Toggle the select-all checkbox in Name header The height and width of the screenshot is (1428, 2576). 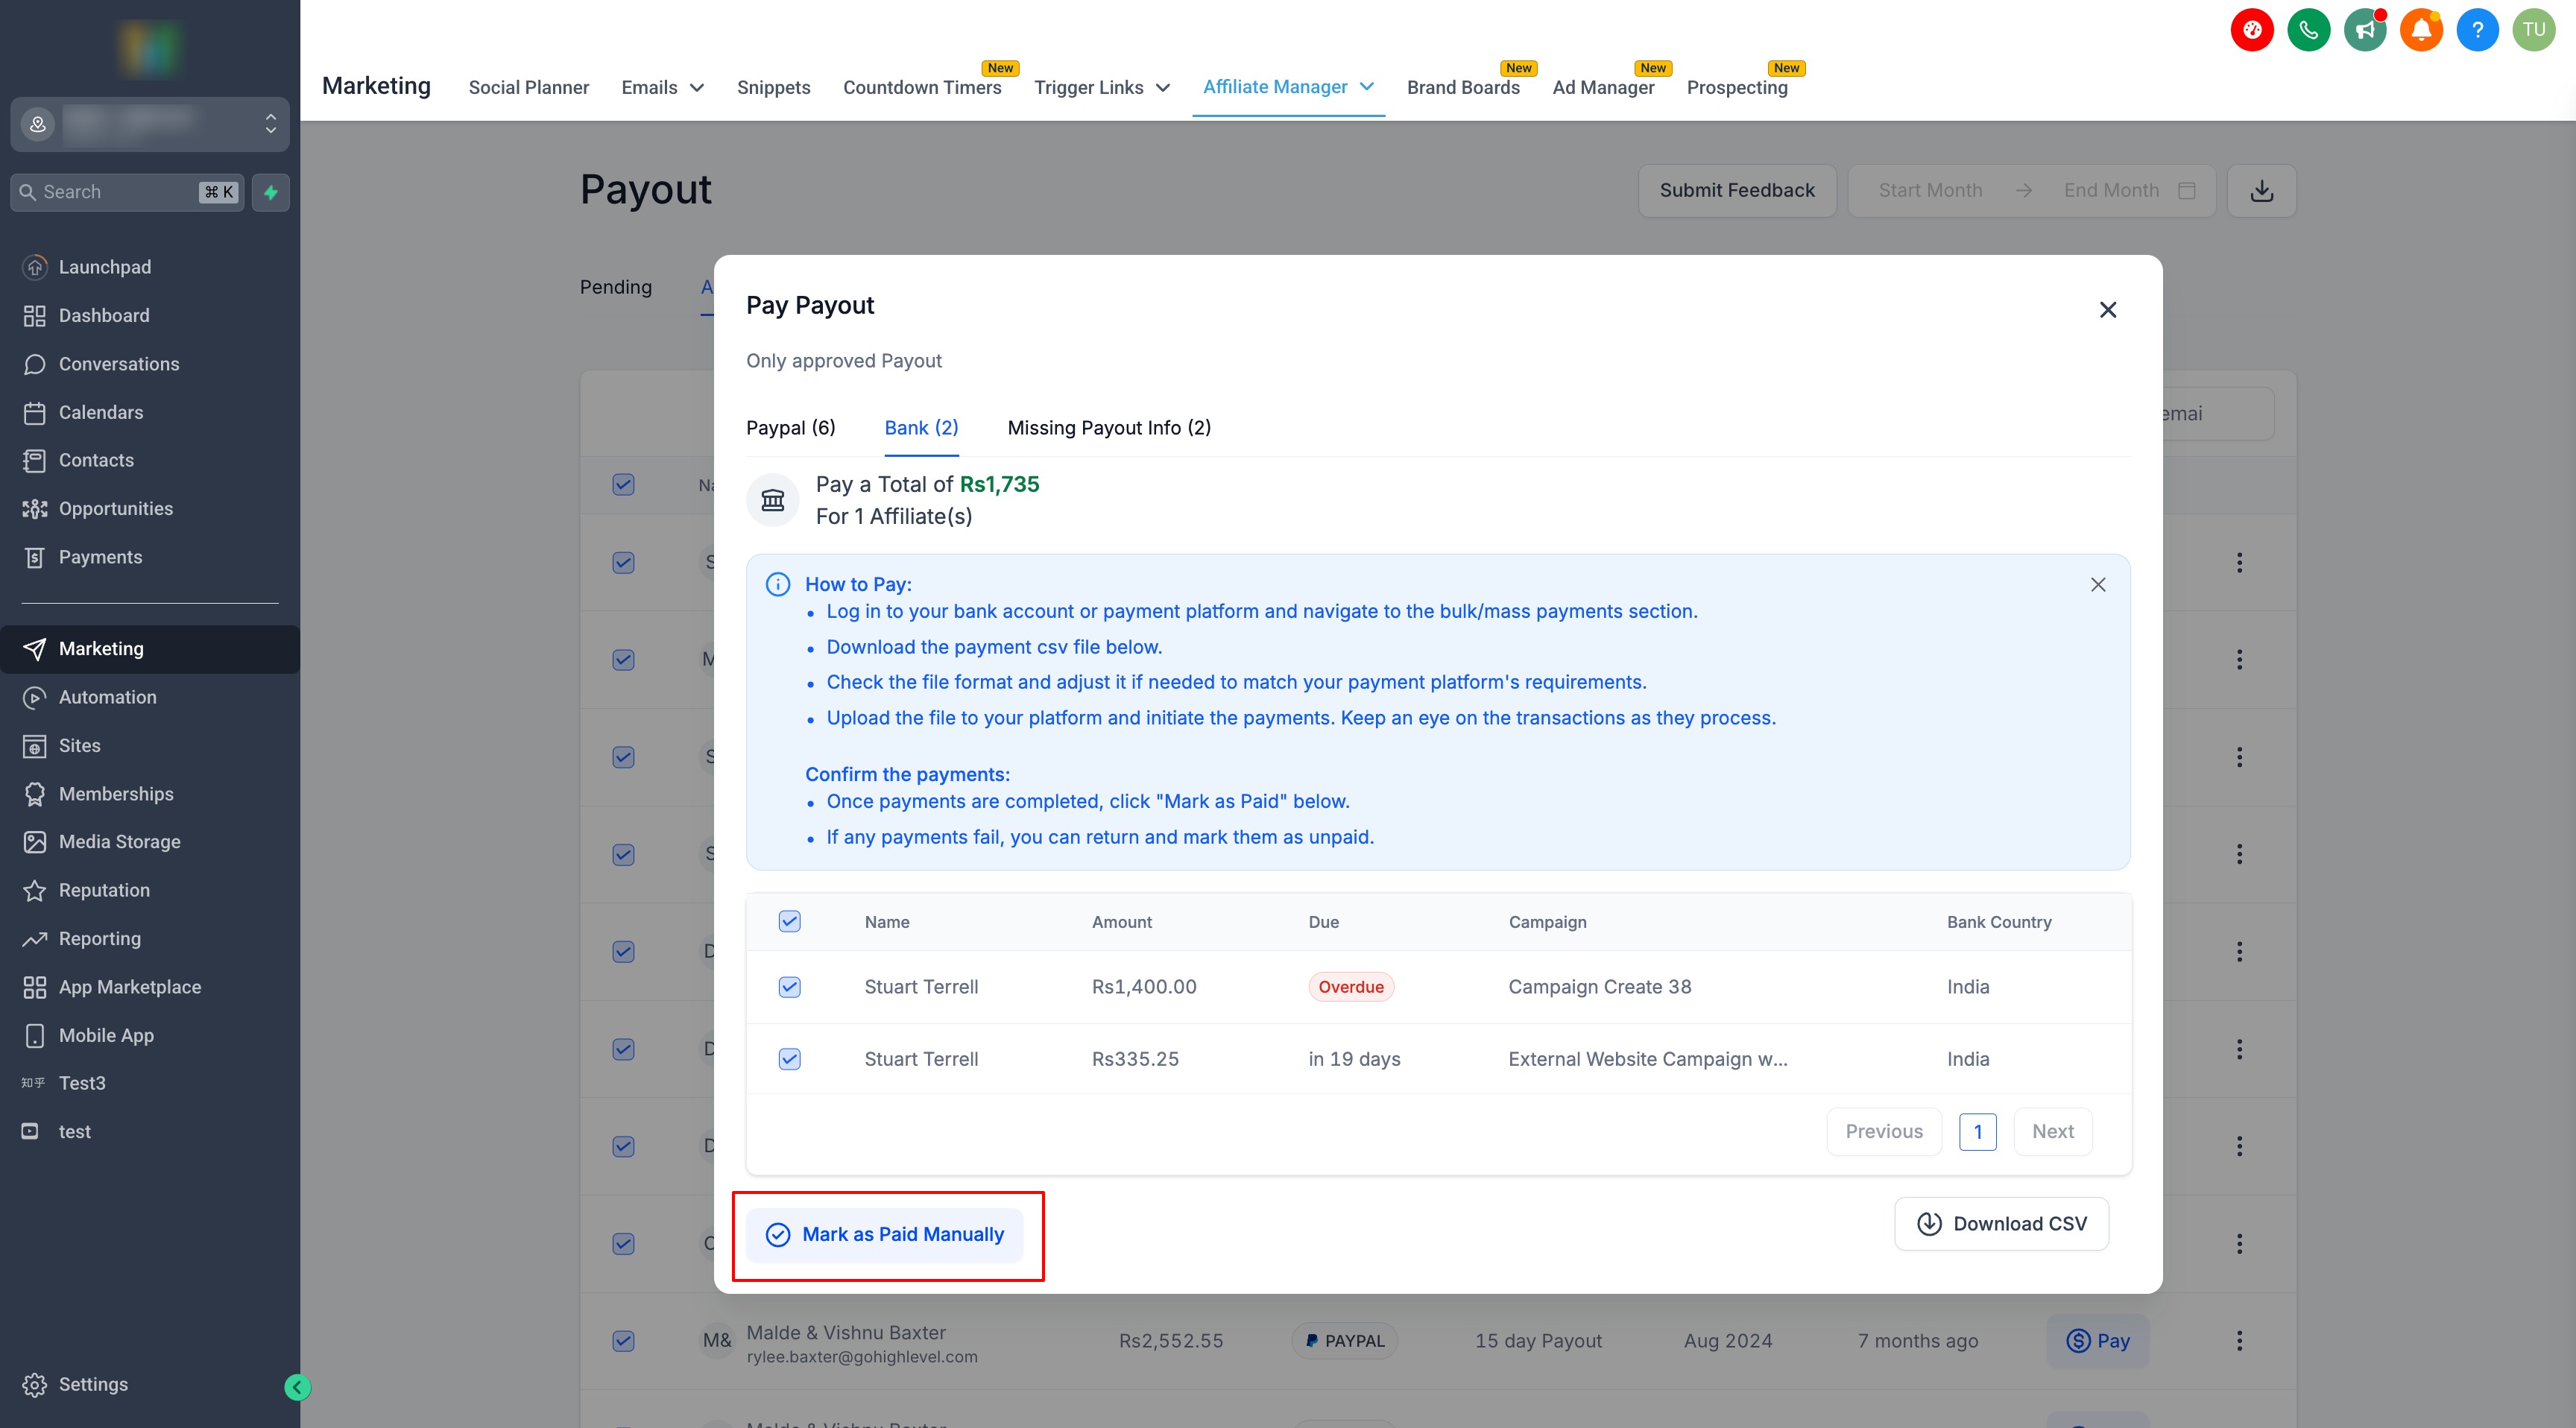pyautogui.click(x=789, y=922)
